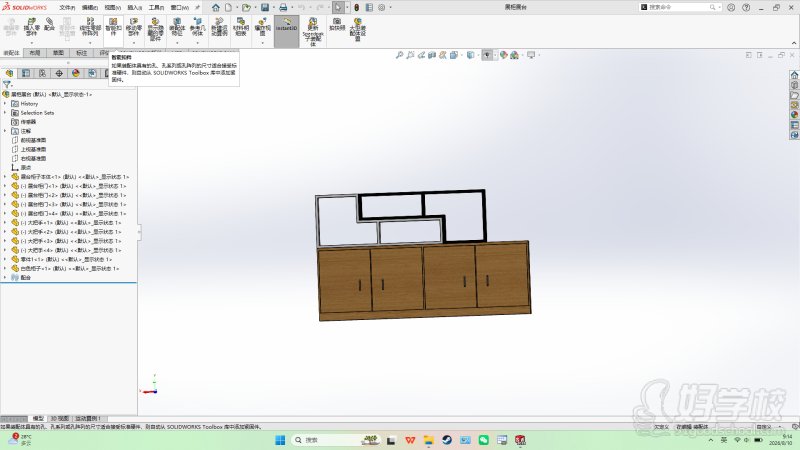Open the 编辑 (Edit) menu
Image resolution: width=800 pixels, height=450 pixels.
[90, 7]
